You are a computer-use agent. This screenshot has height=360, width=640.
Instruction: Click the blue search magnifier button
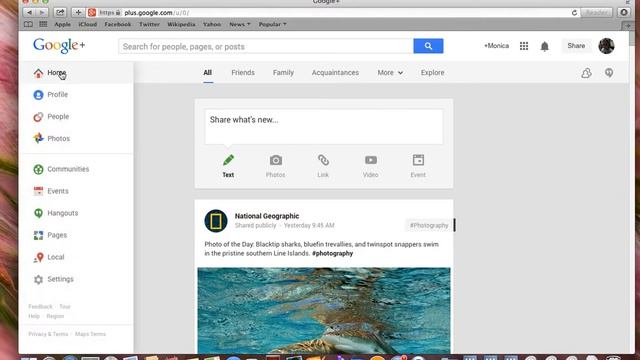click(428, 46)
